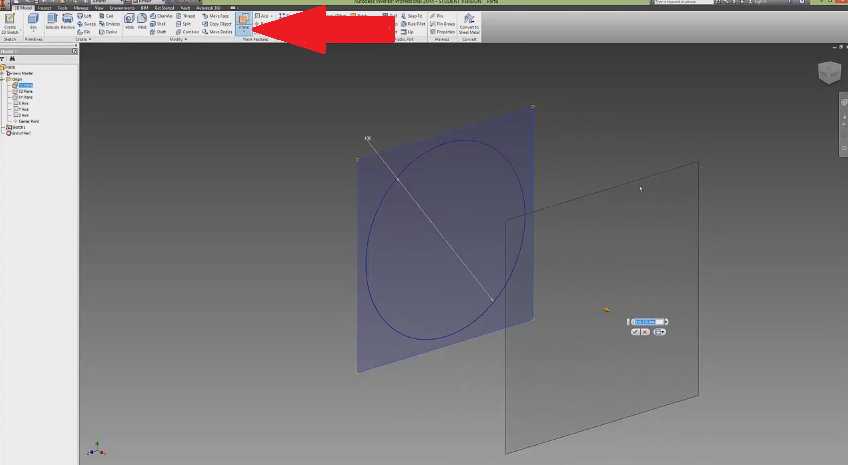The width and height of the screenshot is (848, 465).
Task: Activate the Revolve feature tool
Action: pyautogui.click(x=68, y=22)
